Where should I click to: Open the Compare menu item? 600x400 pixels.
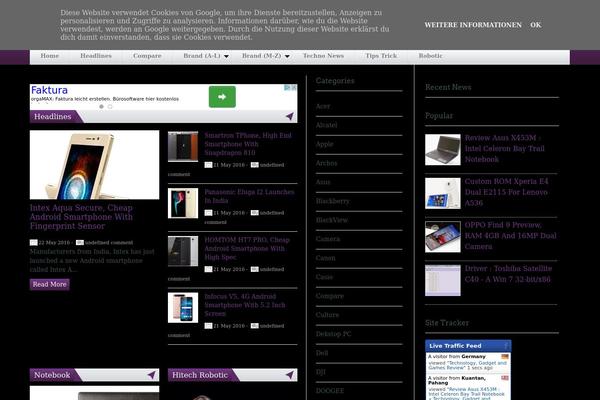[x=147, y=56]
